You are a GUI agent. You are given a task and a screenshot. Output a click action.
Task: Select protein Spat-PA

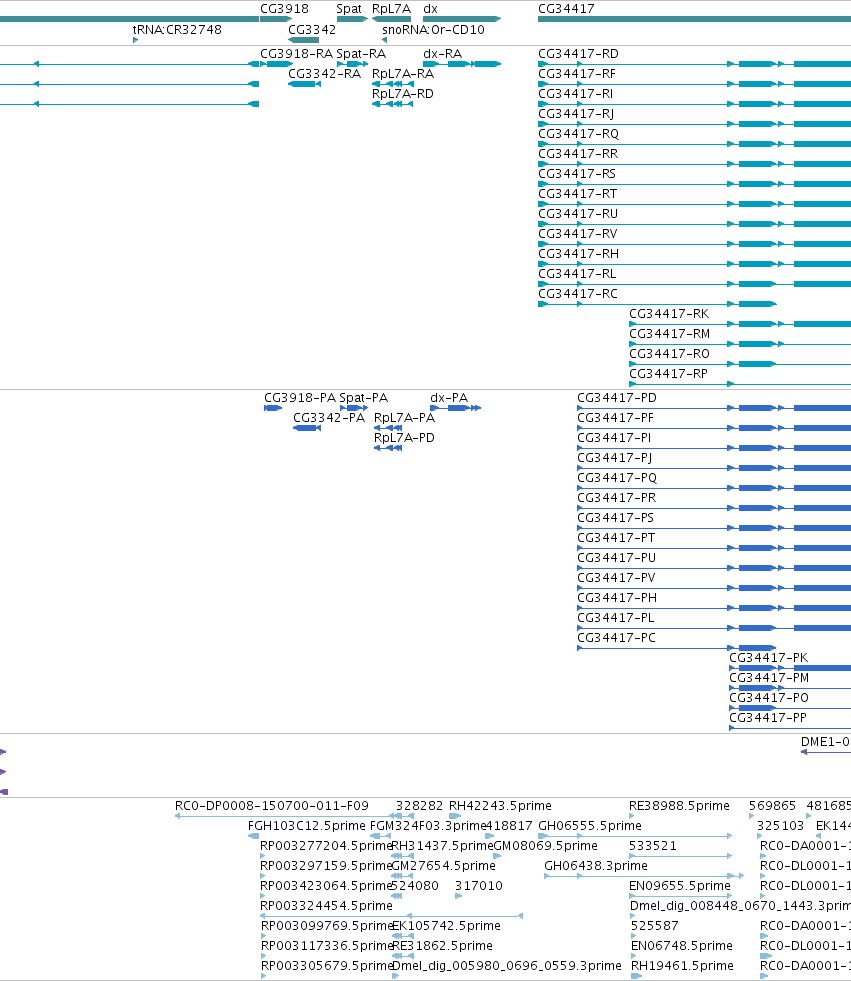click(x=364, y=398)
